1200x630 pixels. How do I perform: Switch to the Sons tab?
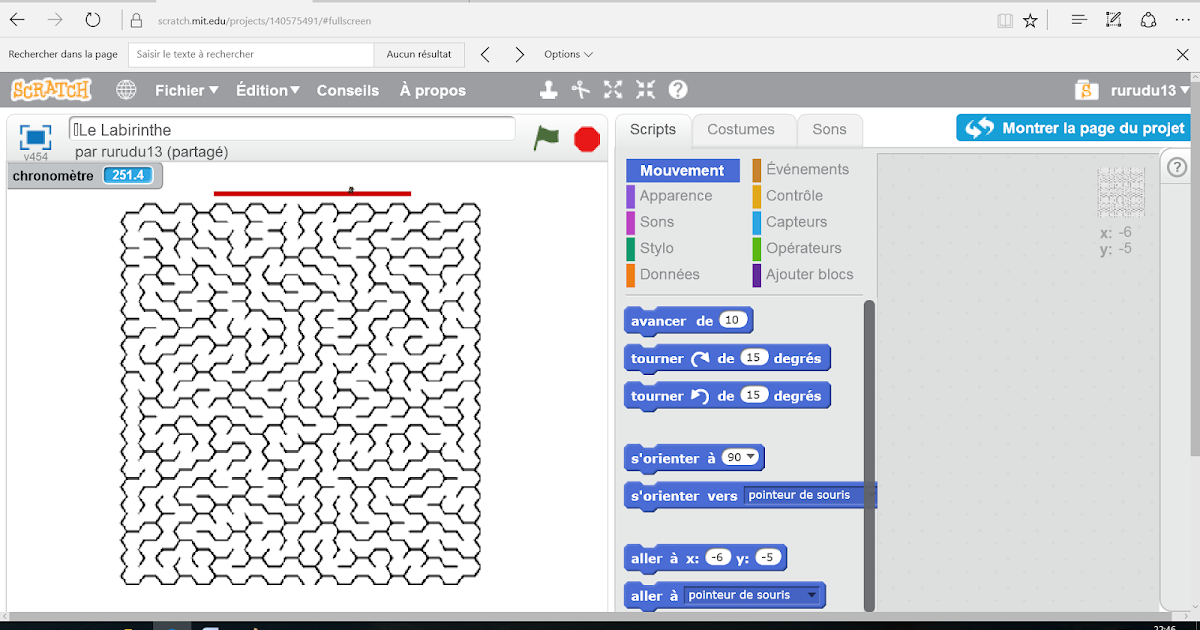[829, 129]
